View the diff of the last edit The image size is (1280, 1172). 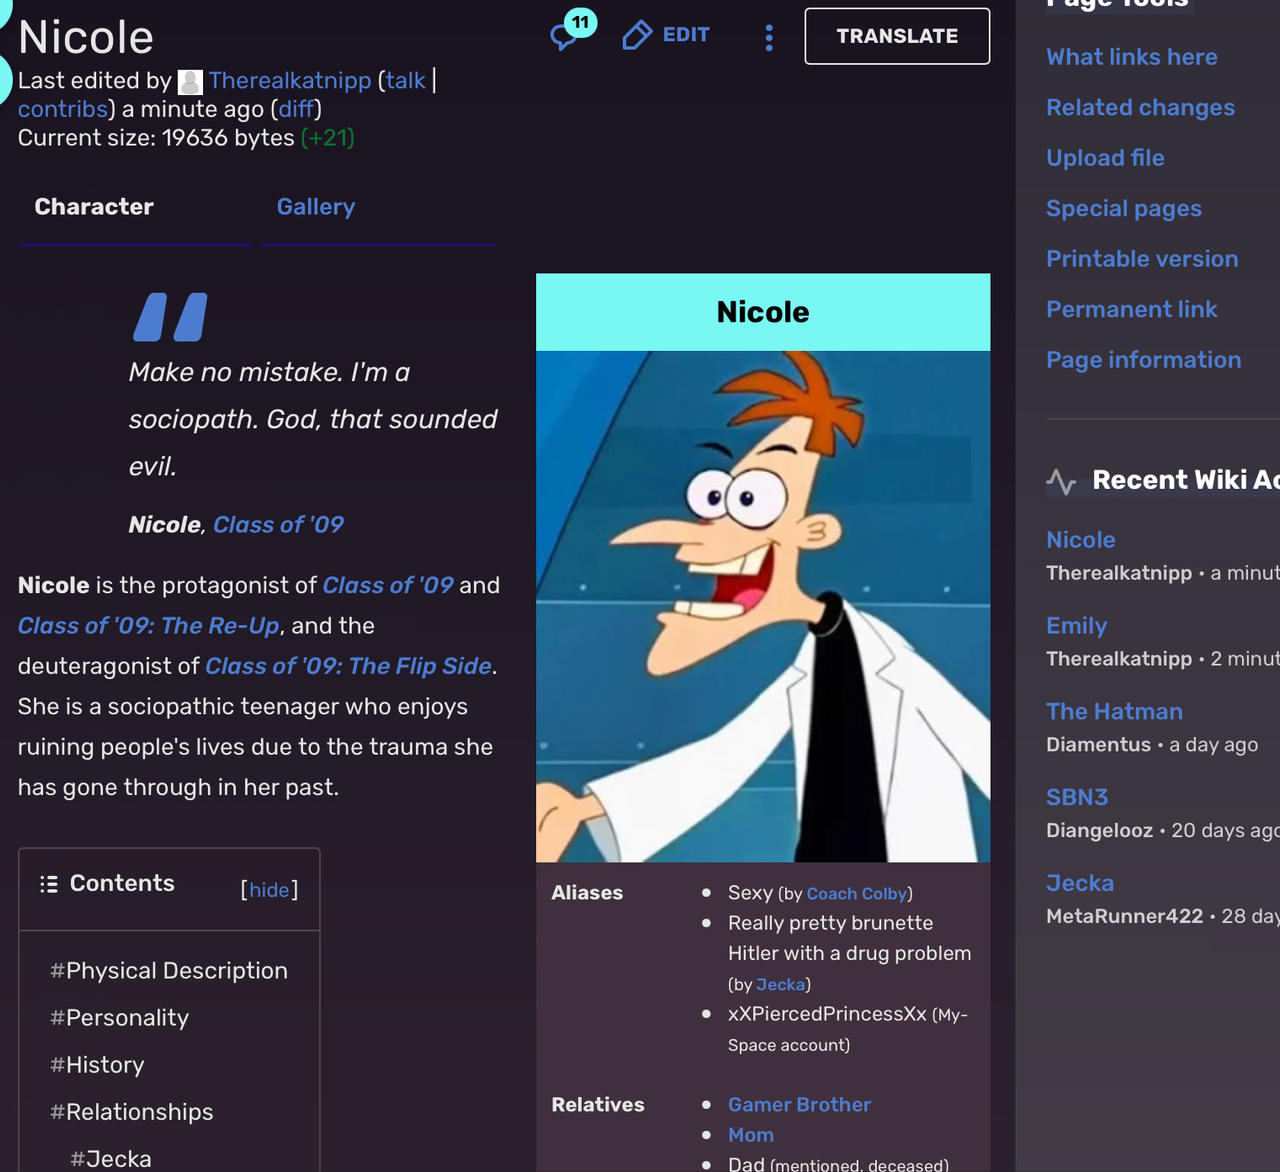(x=296, y=109)
